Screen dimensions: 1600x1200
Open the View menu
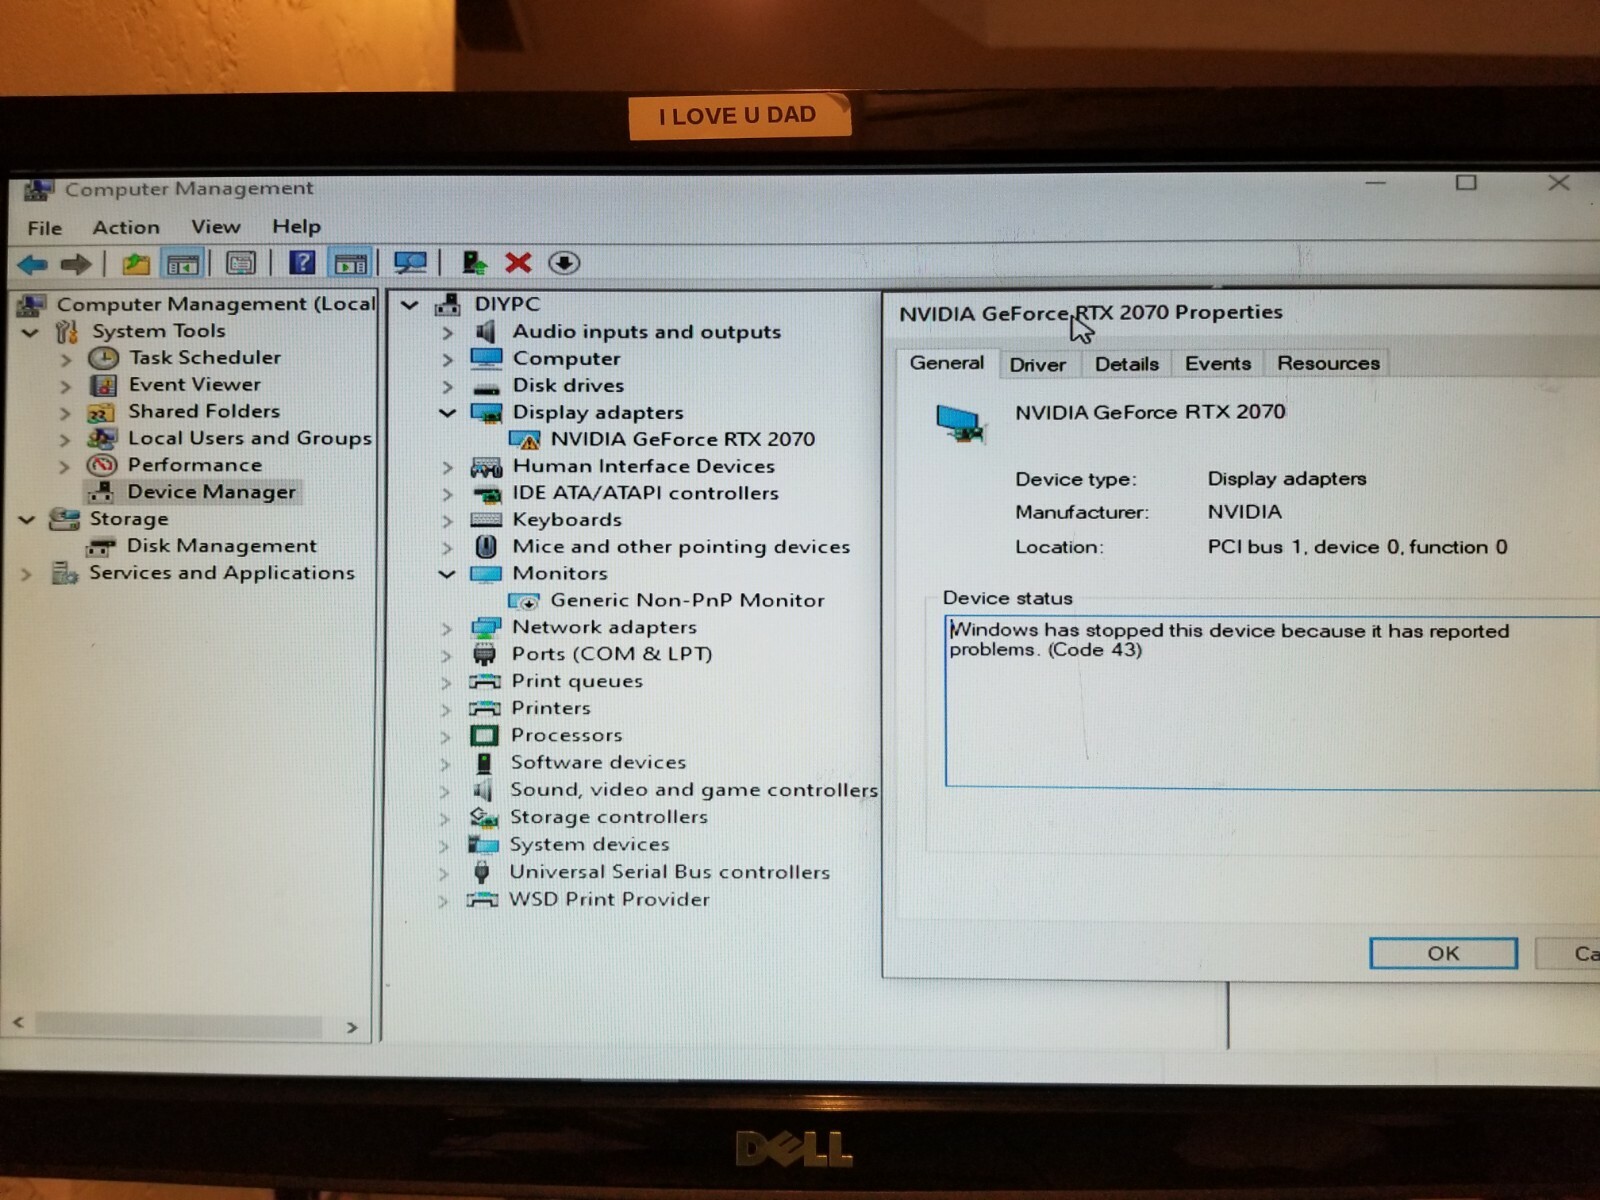(216, 227)
